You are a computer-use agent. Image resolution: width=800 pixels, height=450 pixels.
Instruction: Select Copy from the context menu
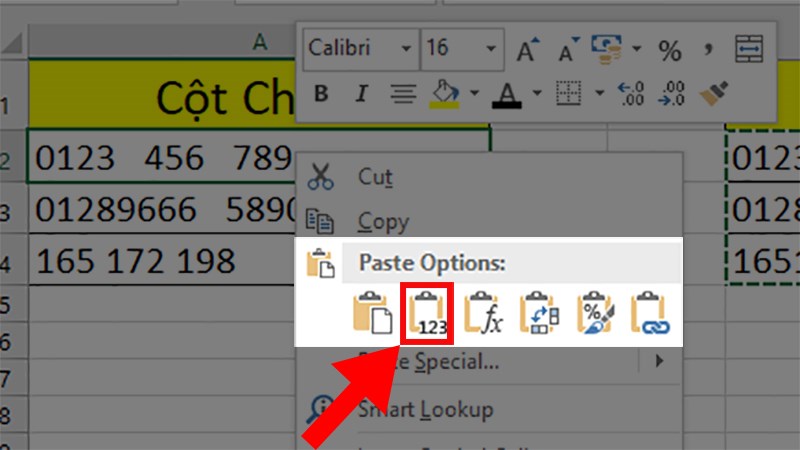pos(381,219)
